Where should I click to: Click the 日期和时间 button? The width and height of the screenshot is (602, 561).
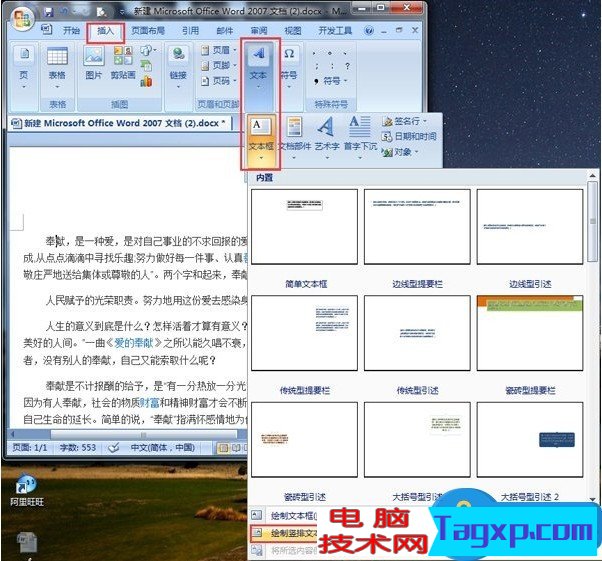pos(409,136)
